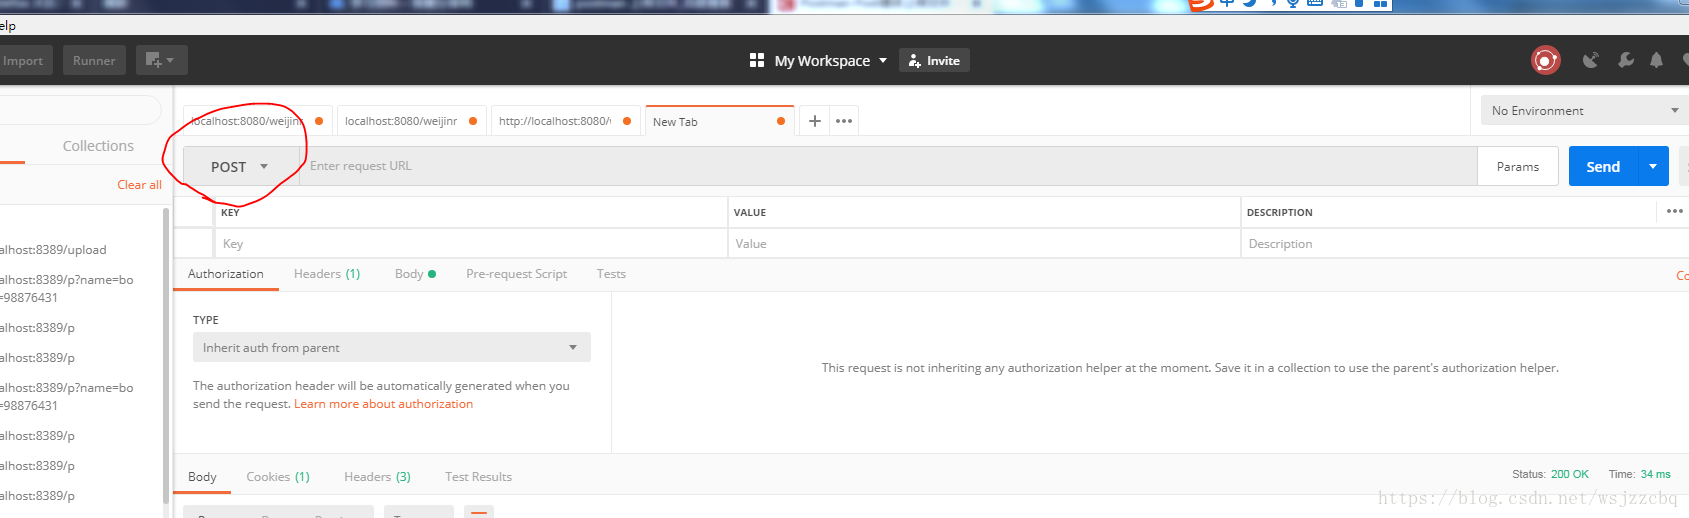The width and height of the screenshot is (1689, 518).
Task: Click the Key parameter field
Action: [471, 244]
